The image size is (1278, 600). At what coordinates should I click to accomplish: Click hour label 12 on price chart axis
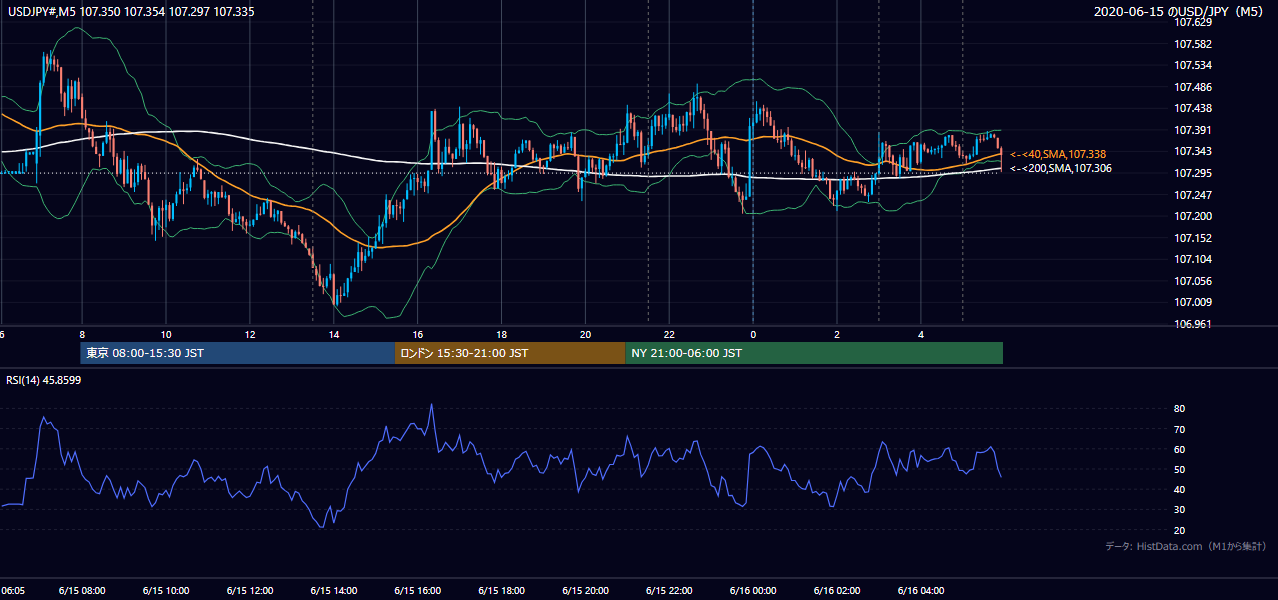pyautogui.click(x=250, y=335)
